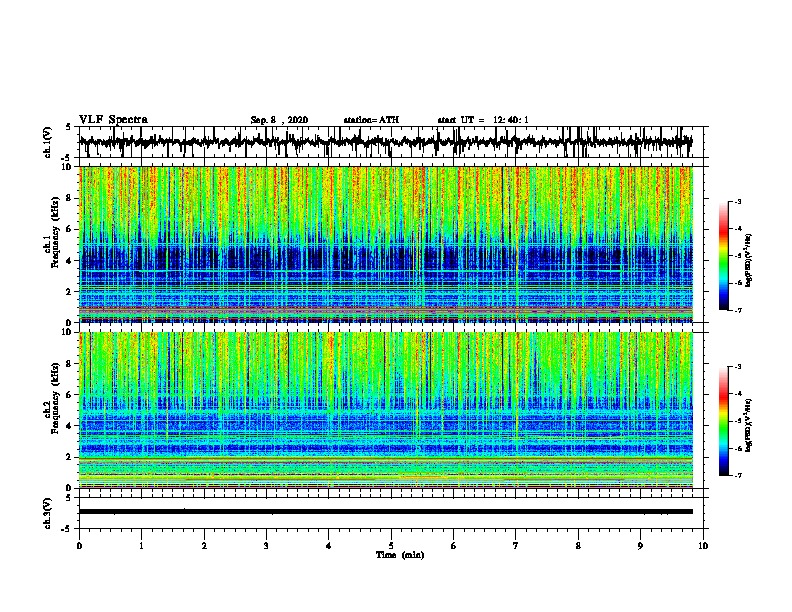The height and width of the screenshot is (612, 792).
Task: Click the "ch.3(V)" axis label
Action: pyautogui.click(x=47, y=514)
